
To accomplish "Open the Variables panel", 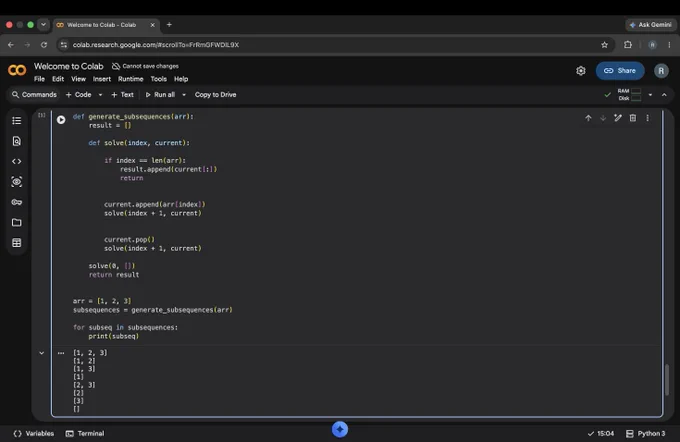I will pos(34,433).
